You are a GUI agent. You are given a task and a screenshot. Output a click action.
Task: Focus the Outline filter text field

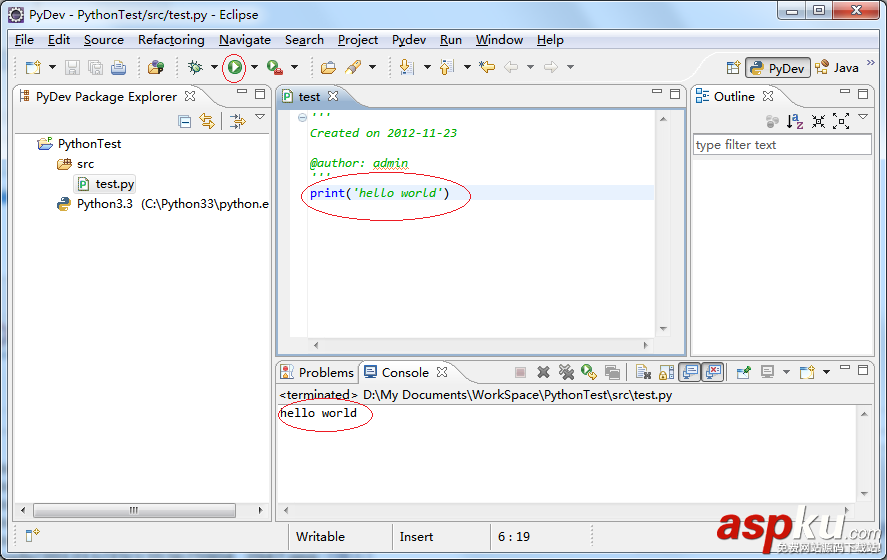tap(782, 145)
